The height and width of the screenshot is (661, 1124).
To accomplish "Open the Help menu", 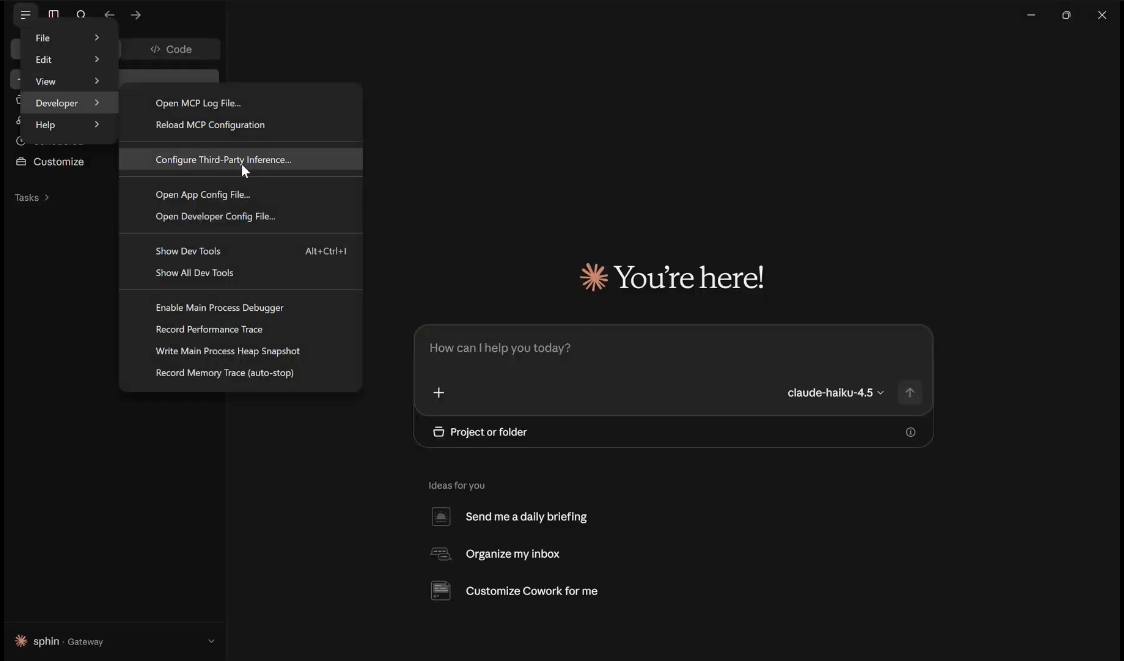I will click(69, 124).
